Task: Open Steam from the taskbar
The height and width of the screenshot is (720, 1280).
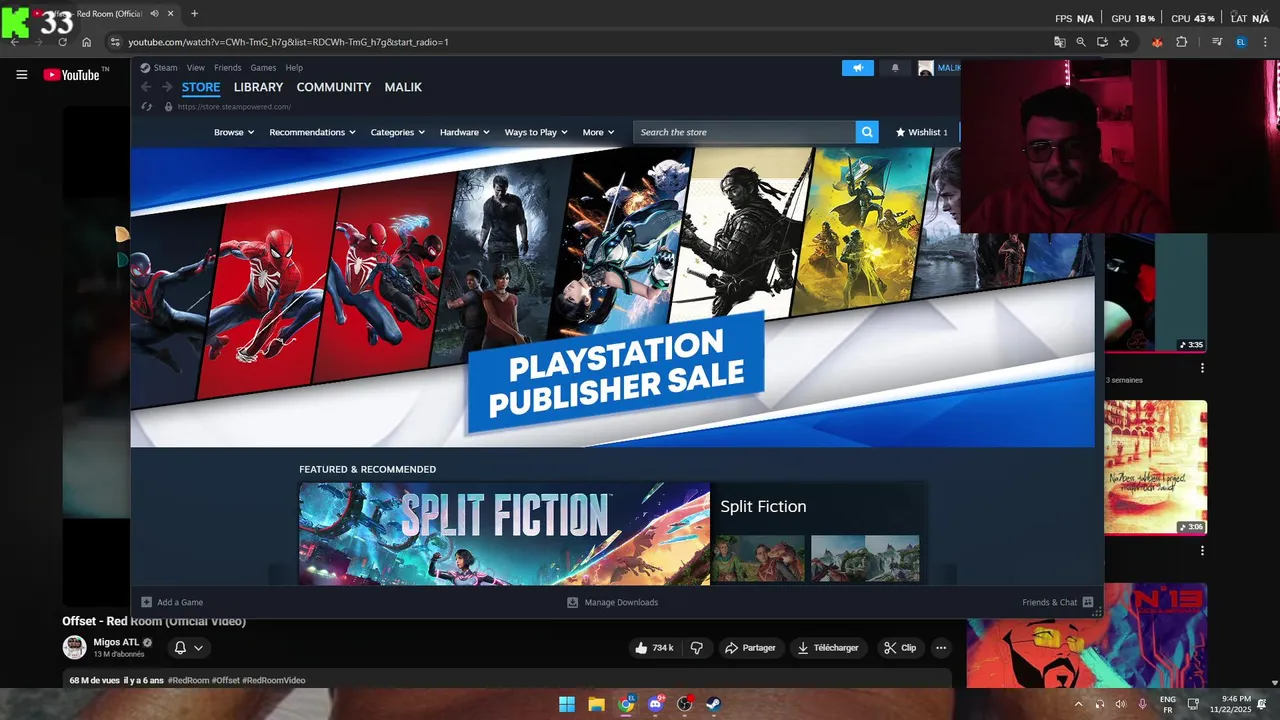Action: pyautogui.click(x=714, y=704)
